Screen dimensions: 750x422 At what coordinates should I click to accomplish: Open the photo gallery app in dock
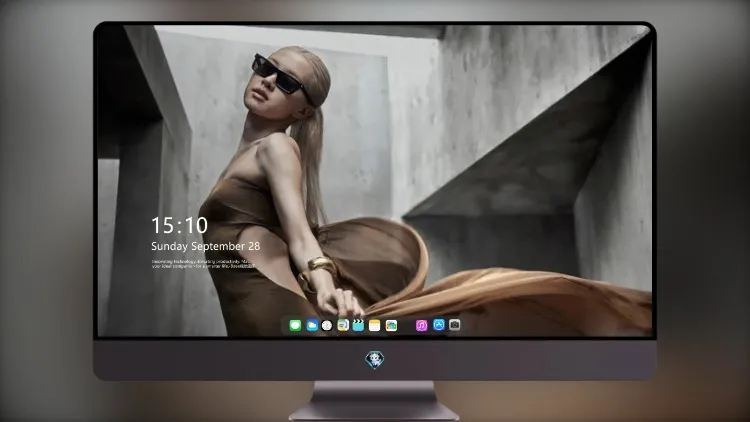(x=391, y=326)
